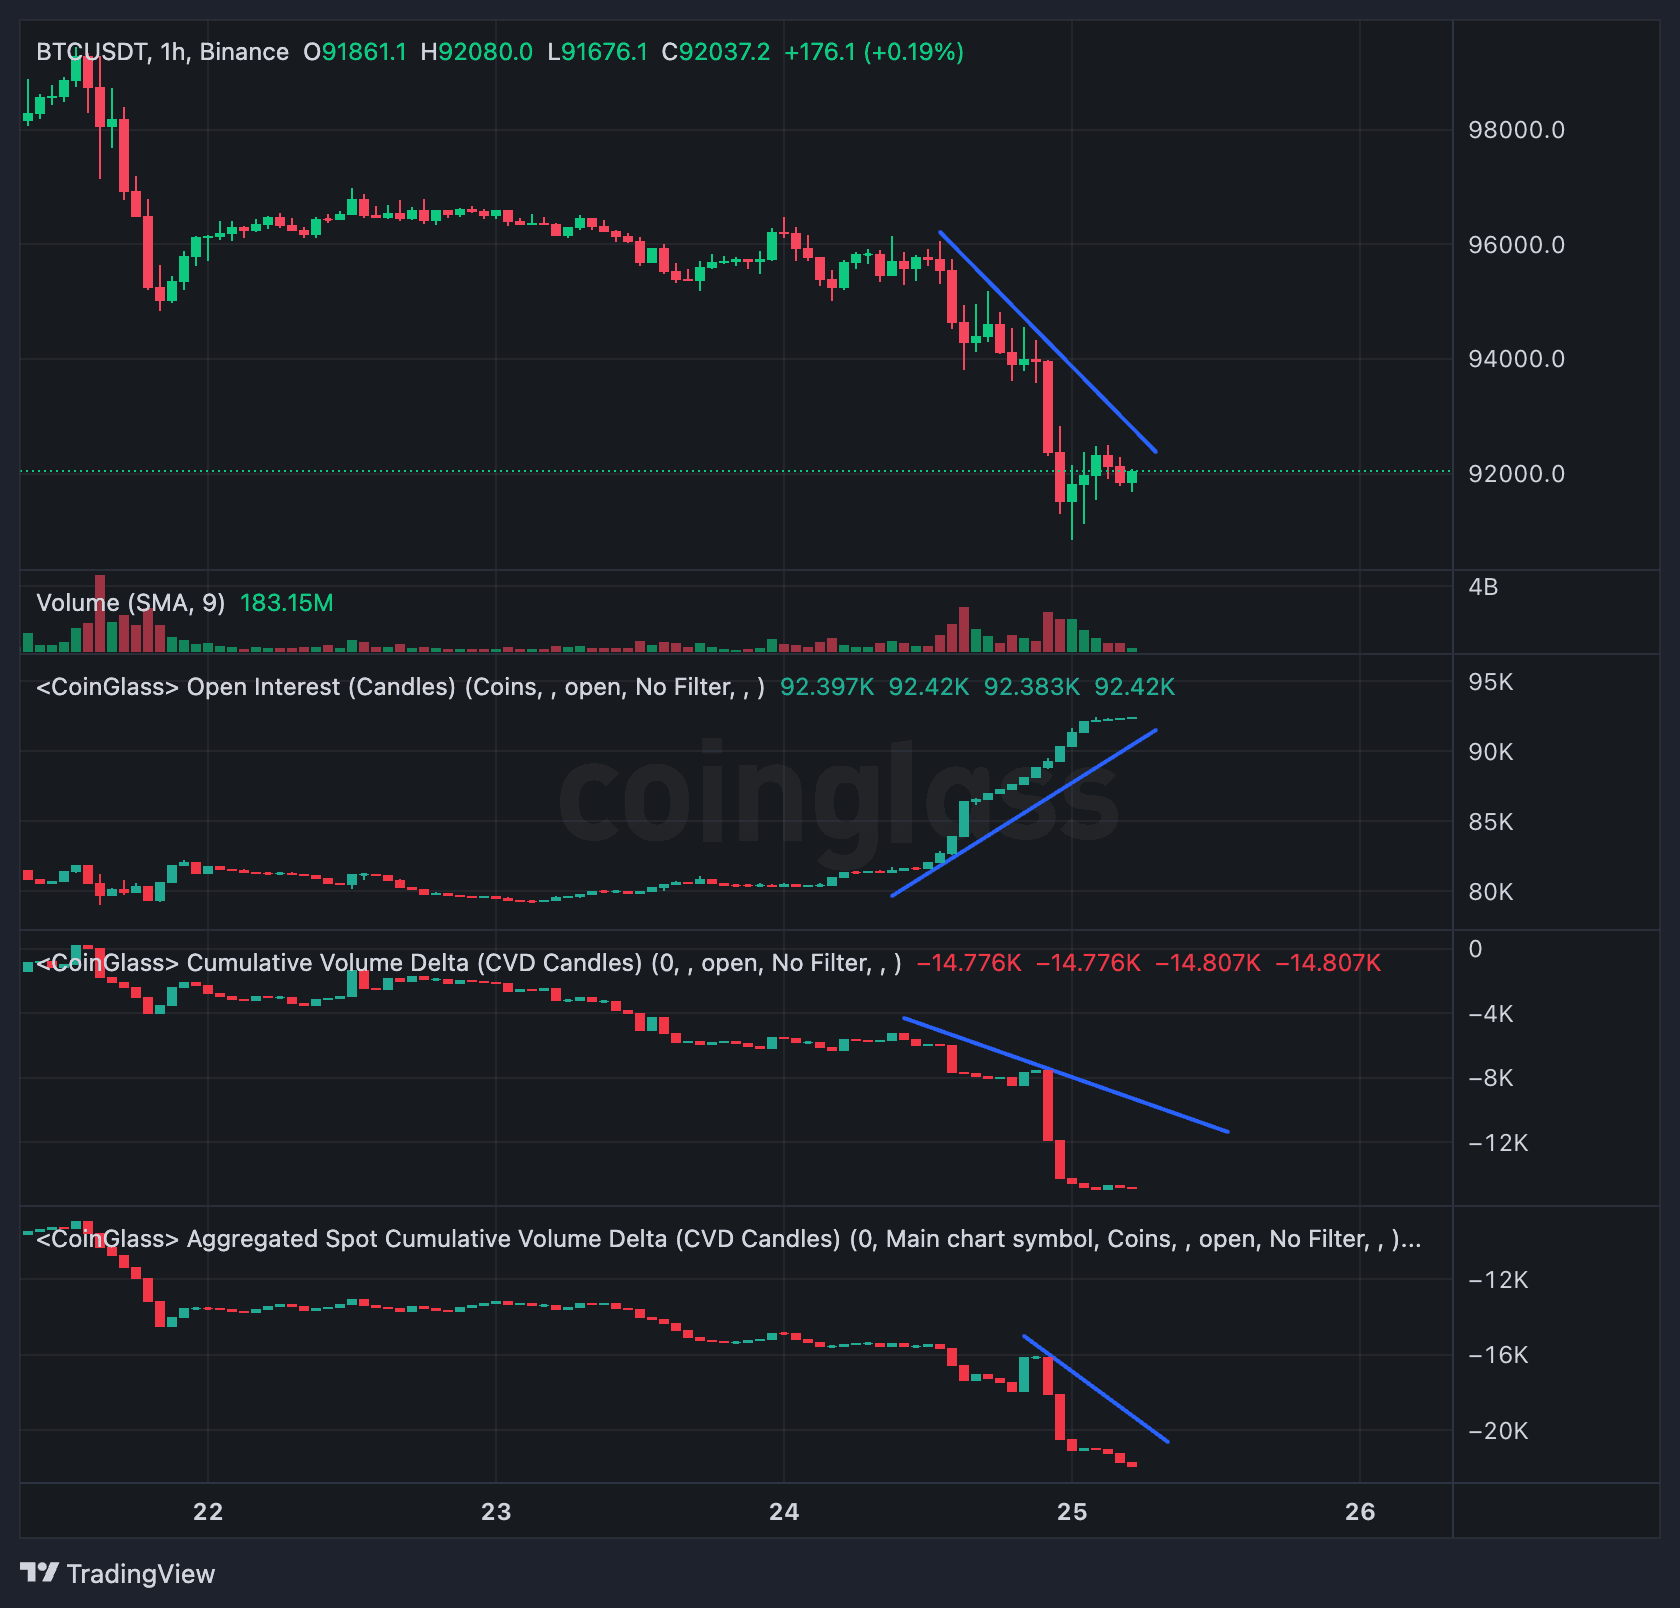The image size is (1680, 1608).
Task: Click date 26 on the time axis
Action: (x=1360, y=1511)
